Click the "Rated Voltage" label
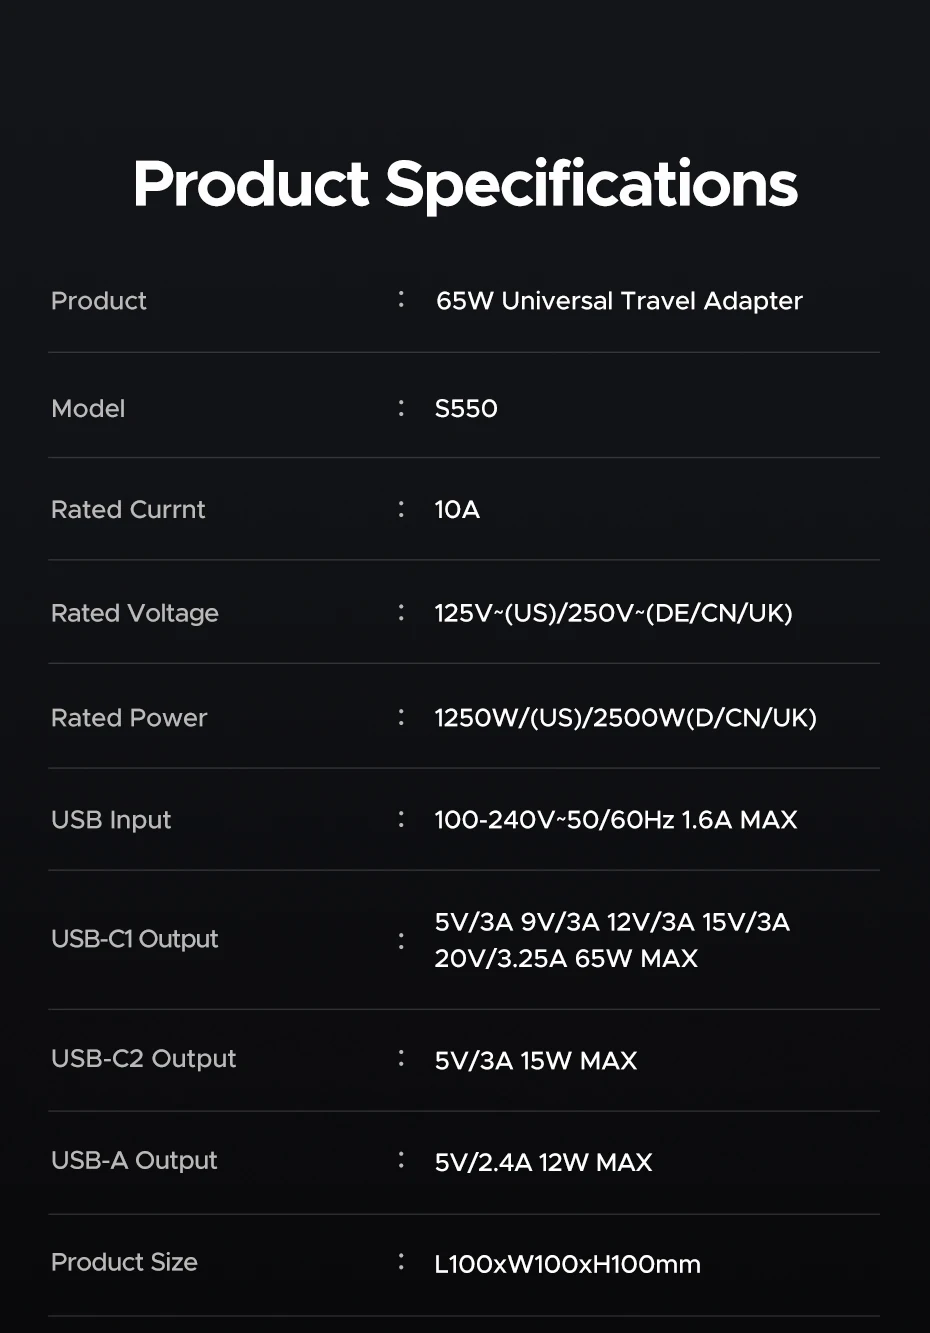Viewport: 930px width, 1333px height. pos(135,613)
